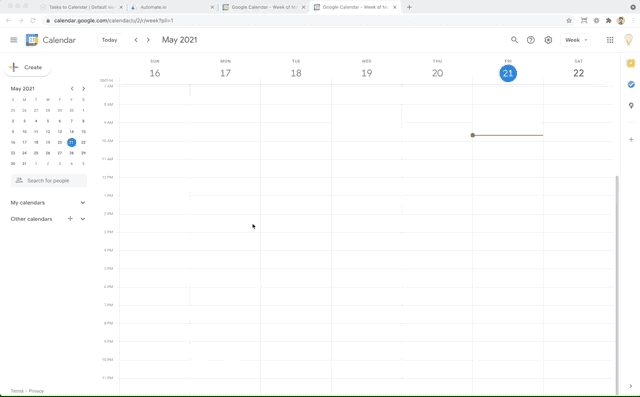Get add-ons plus icon in side panel
Image resolution: width=640 pixels, height=397 pixels.
click(631, 140)
